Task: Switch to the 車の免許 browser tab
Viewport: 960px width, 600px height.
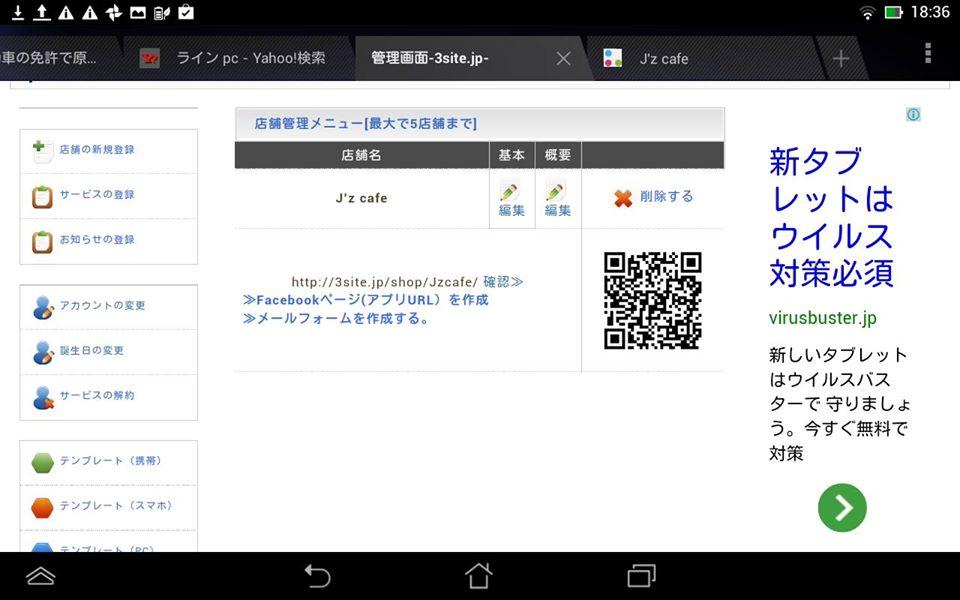Action: [58, 59]
